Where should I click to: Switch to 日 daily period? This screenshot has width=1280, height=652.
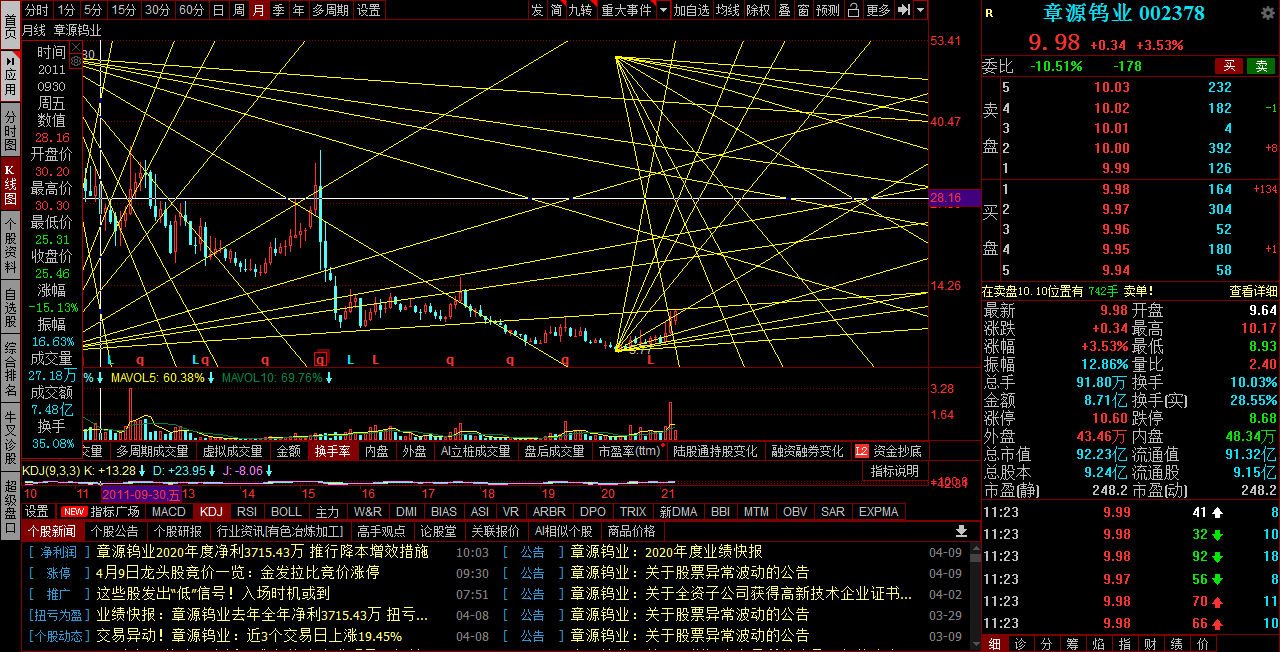point(219,10)
